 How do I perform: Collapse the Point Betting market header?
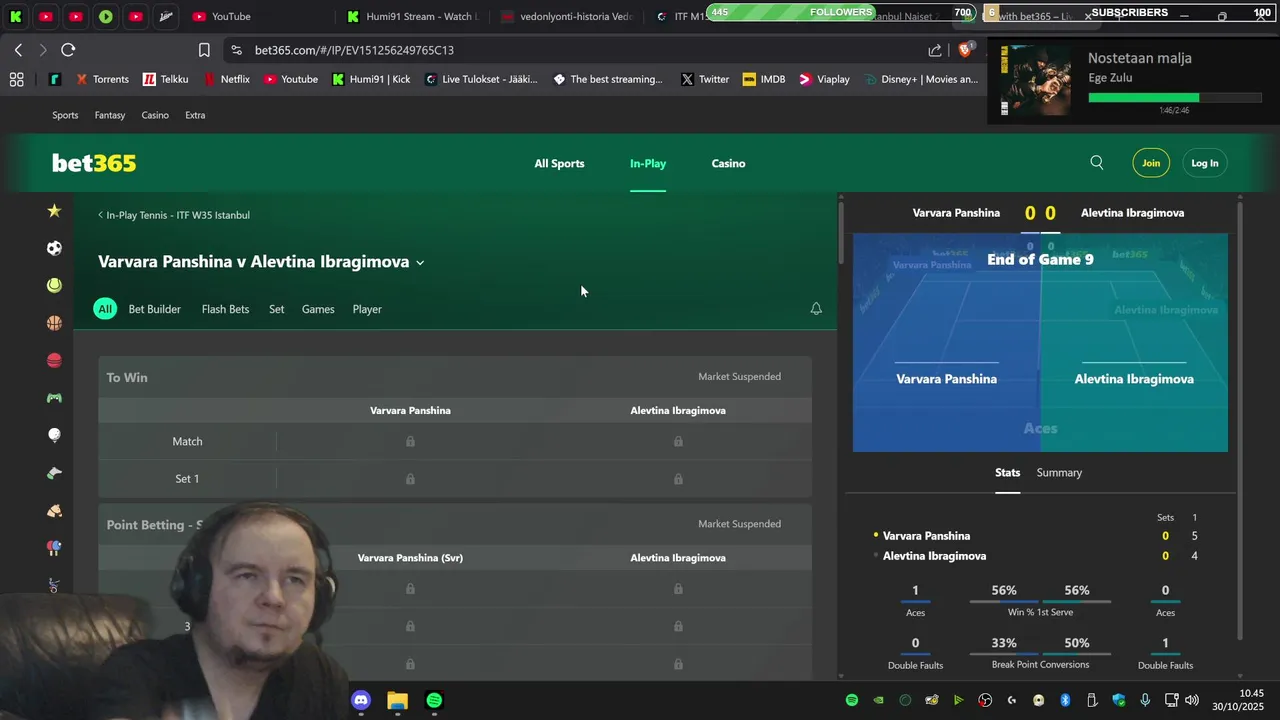coord(455,524)
